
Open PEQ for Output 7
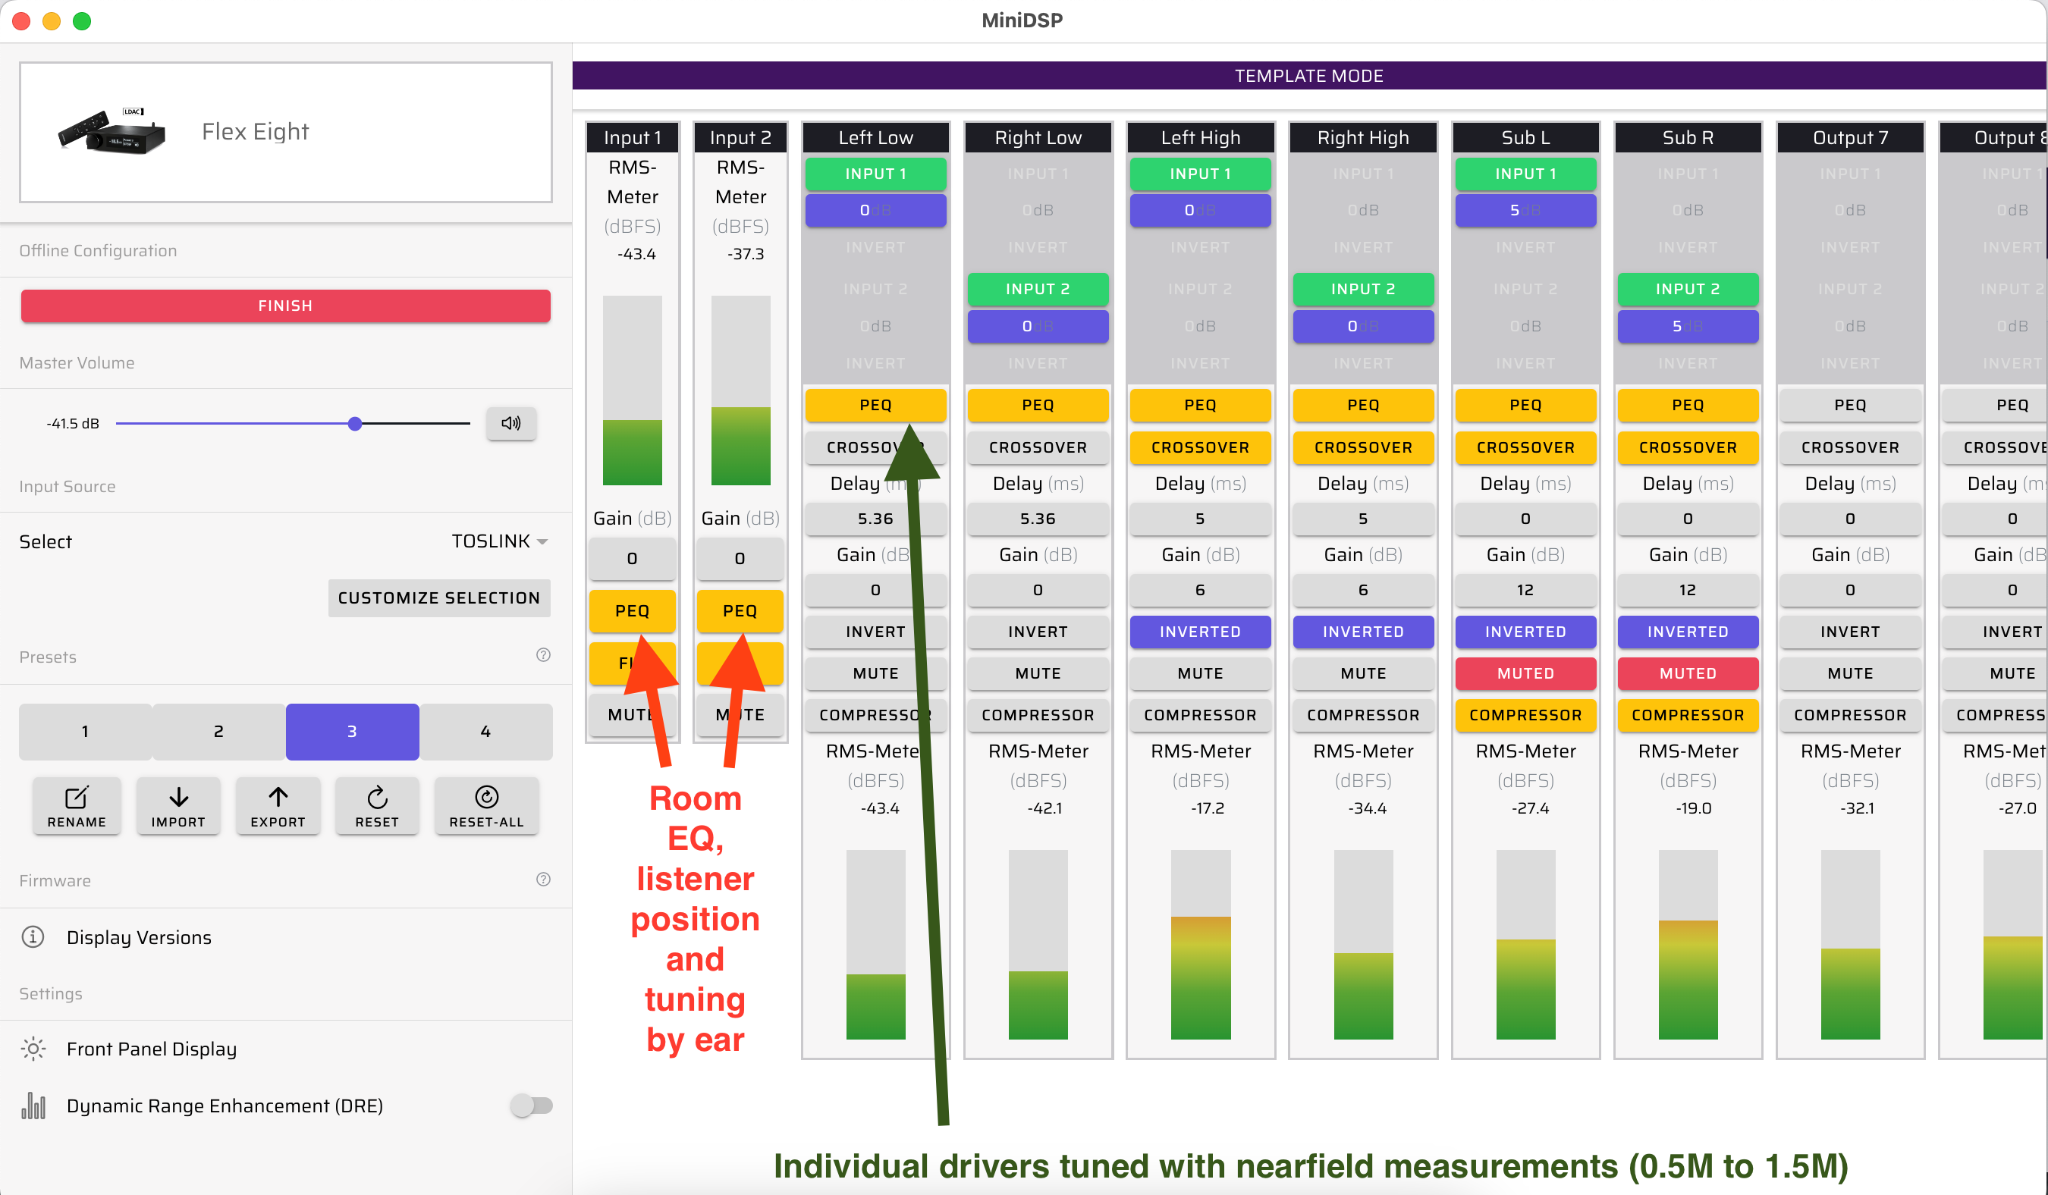(1850, 404)
